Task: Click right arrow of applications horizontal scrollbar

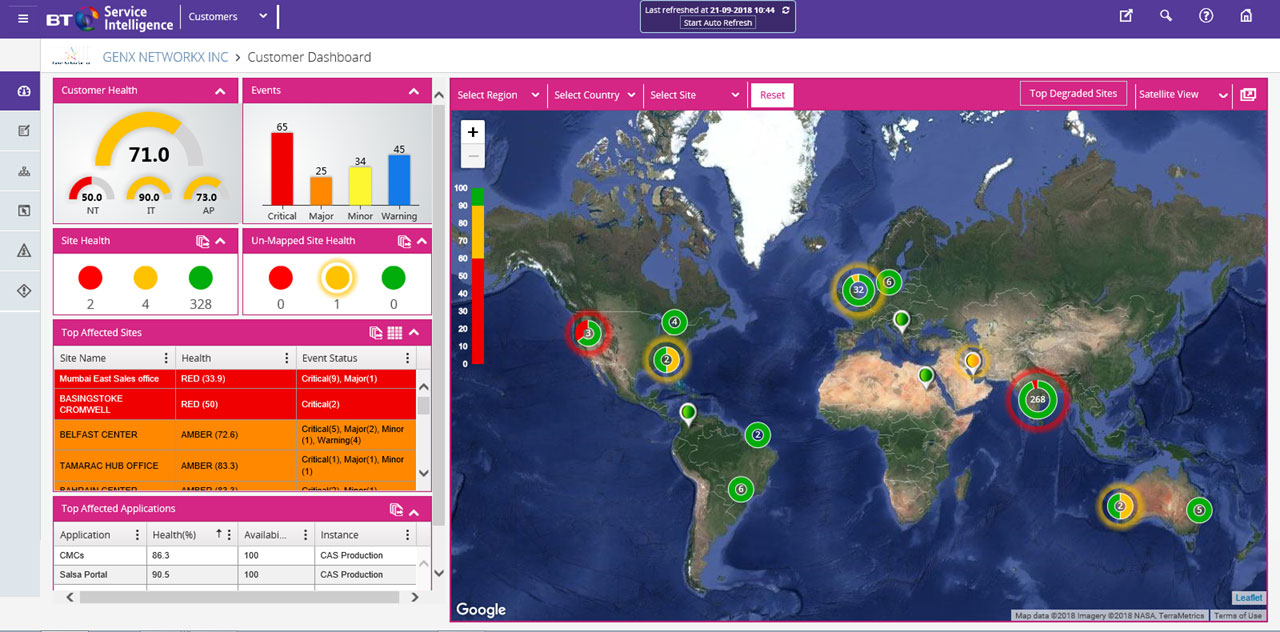Action: 415,597
